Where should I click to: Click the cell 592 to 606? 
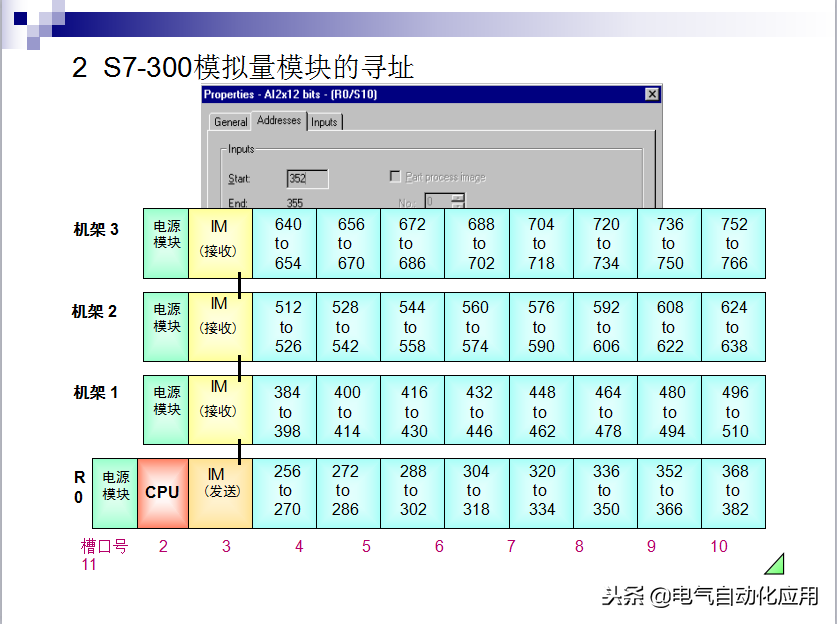pos(606,327)
